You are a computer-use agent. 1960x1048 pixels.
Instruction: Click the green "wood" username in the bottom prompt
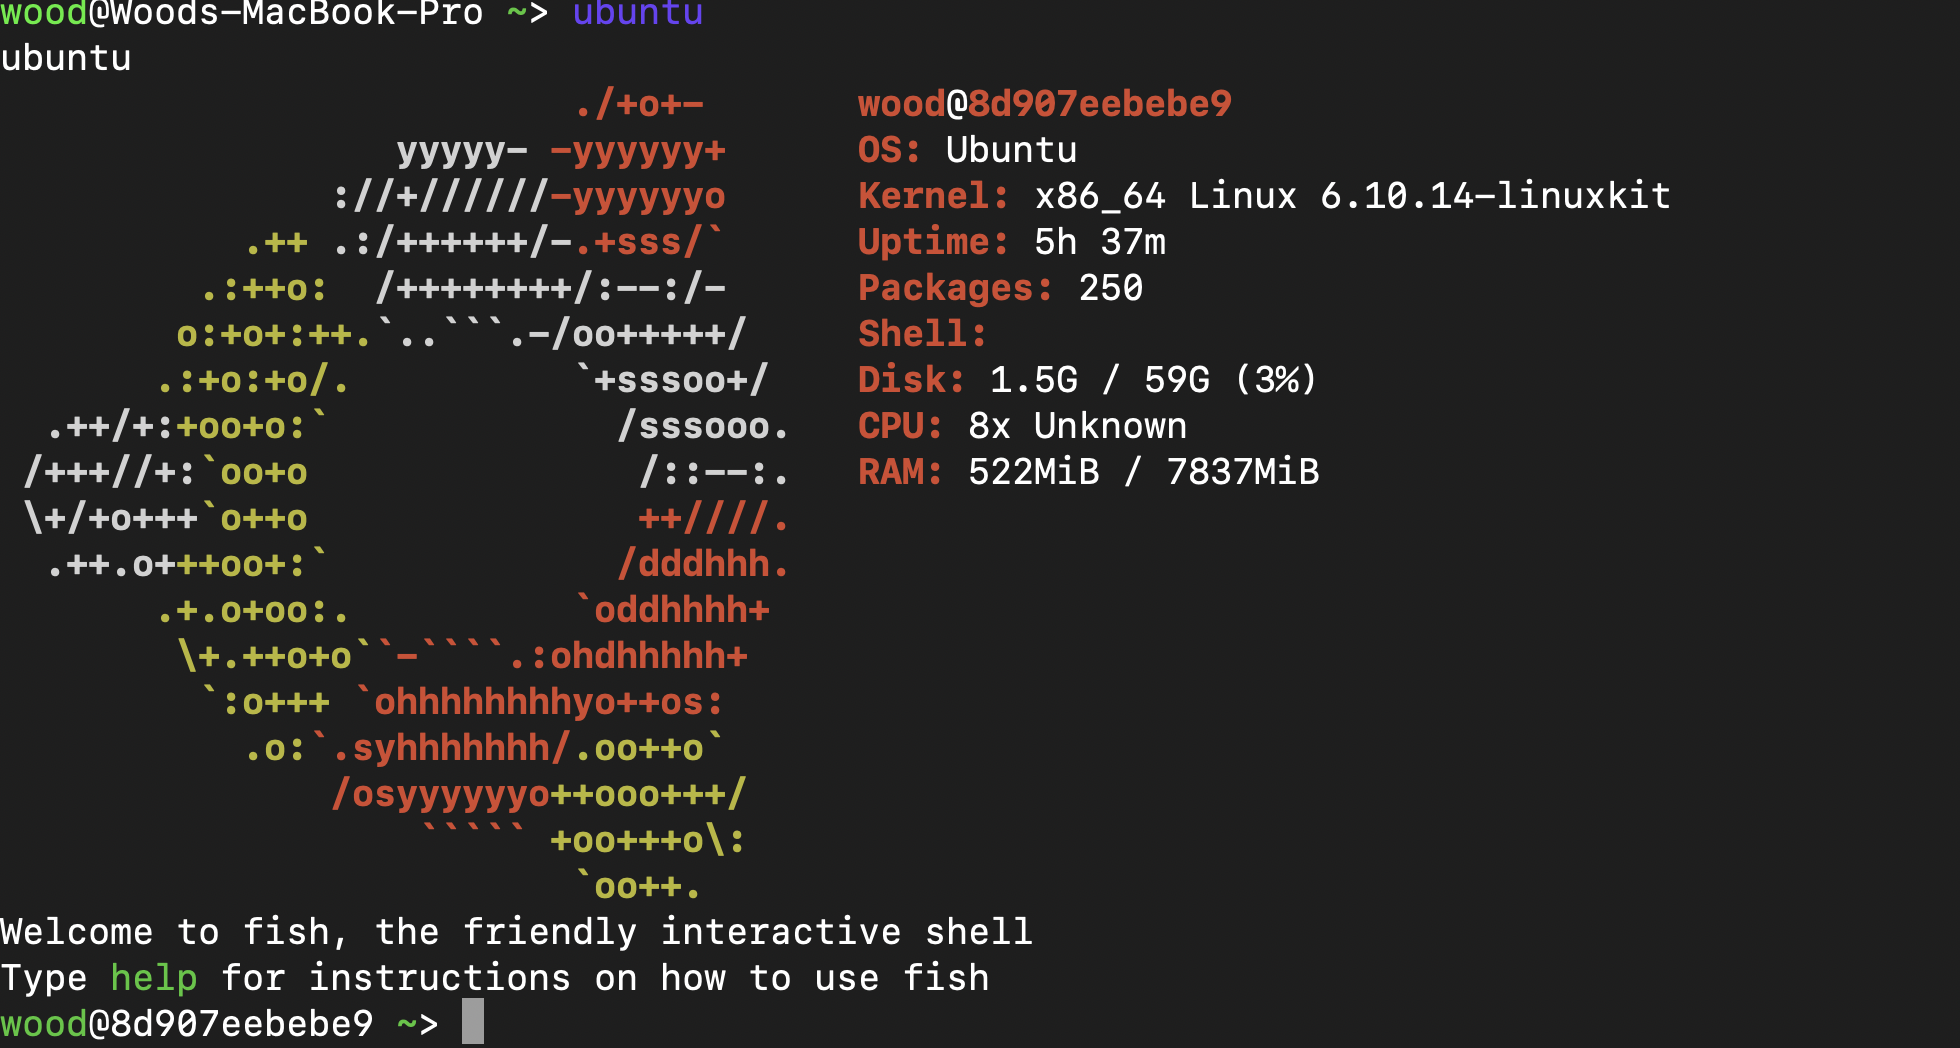click(x=44, y=1023)
